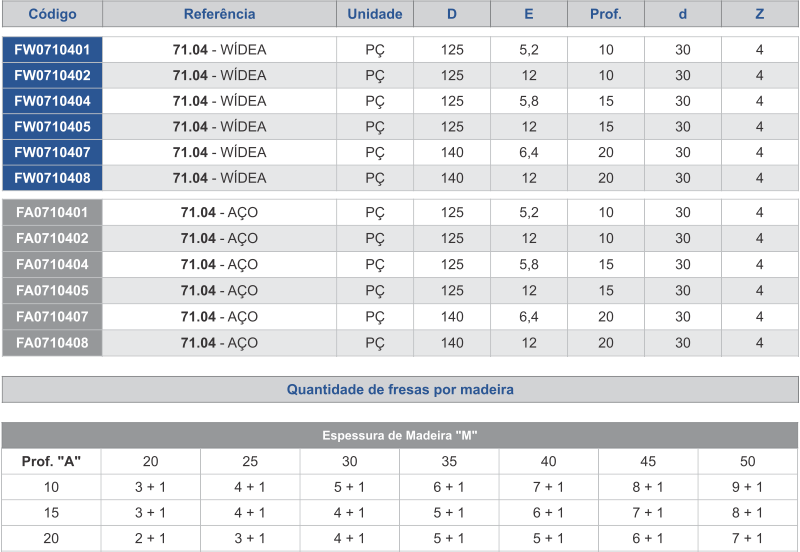Viewport: 800px width, 552px height.
Task: Select steel product code FA0710401
Action: coord(52,212)
